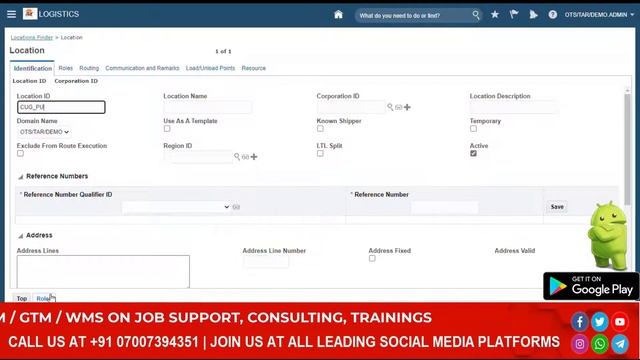Search for a Corporation ID with magnifier
The image size is (640, 360).
tap(390, 107)
